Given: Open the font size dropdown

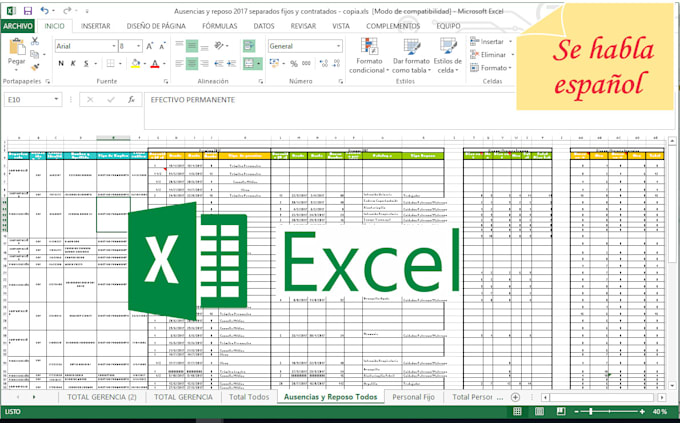Looking at the screenshot, I should tap(138, 46).
